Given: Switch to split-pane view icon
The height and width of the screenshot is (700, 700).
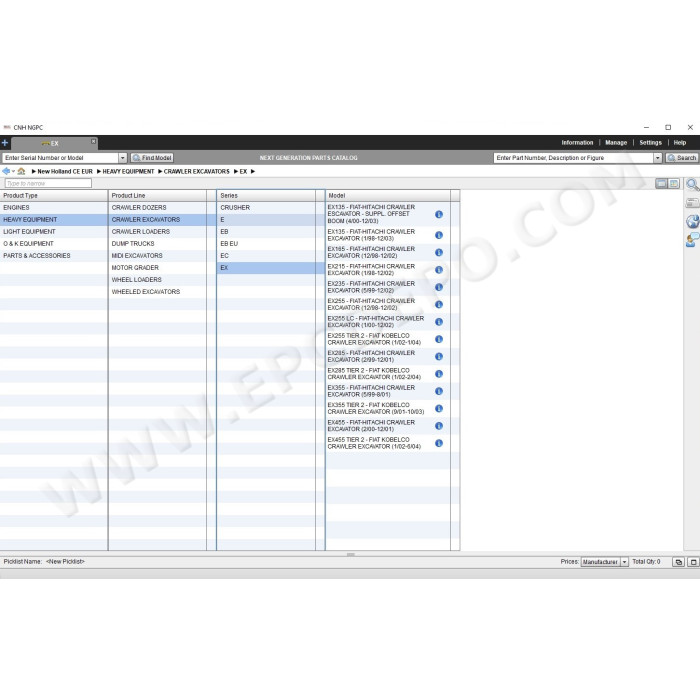Looking at the screenshot, I should click(x=674, y=183).
